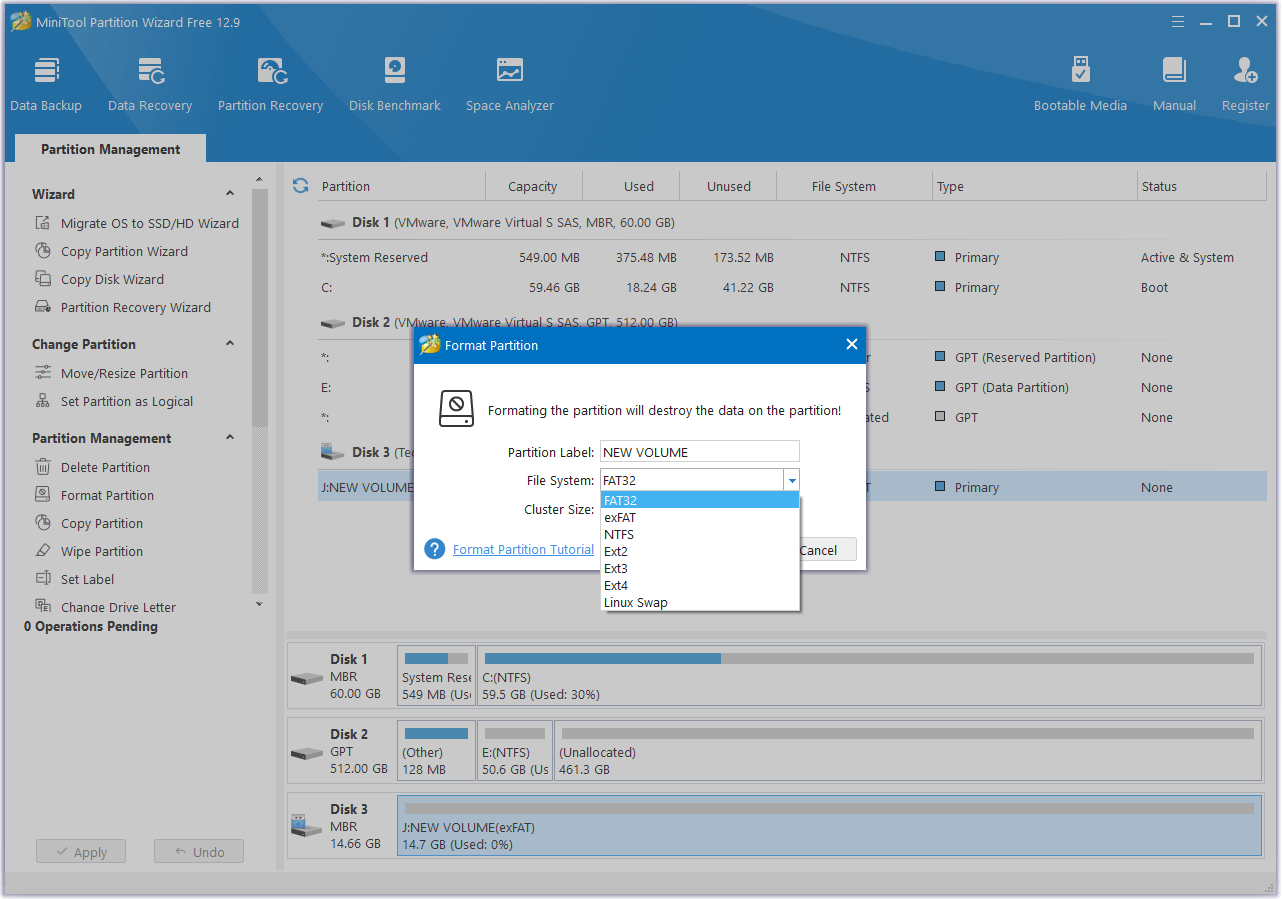The image size is (1282, 899).
Task: Switch to Partition Management tab
Action: pyautogui.click(x=111, y=149)
